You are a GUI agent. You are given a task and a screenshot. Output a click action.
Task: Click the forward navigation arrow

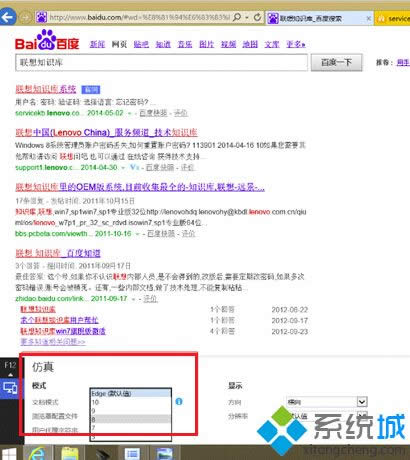click(x=25, y=17)
